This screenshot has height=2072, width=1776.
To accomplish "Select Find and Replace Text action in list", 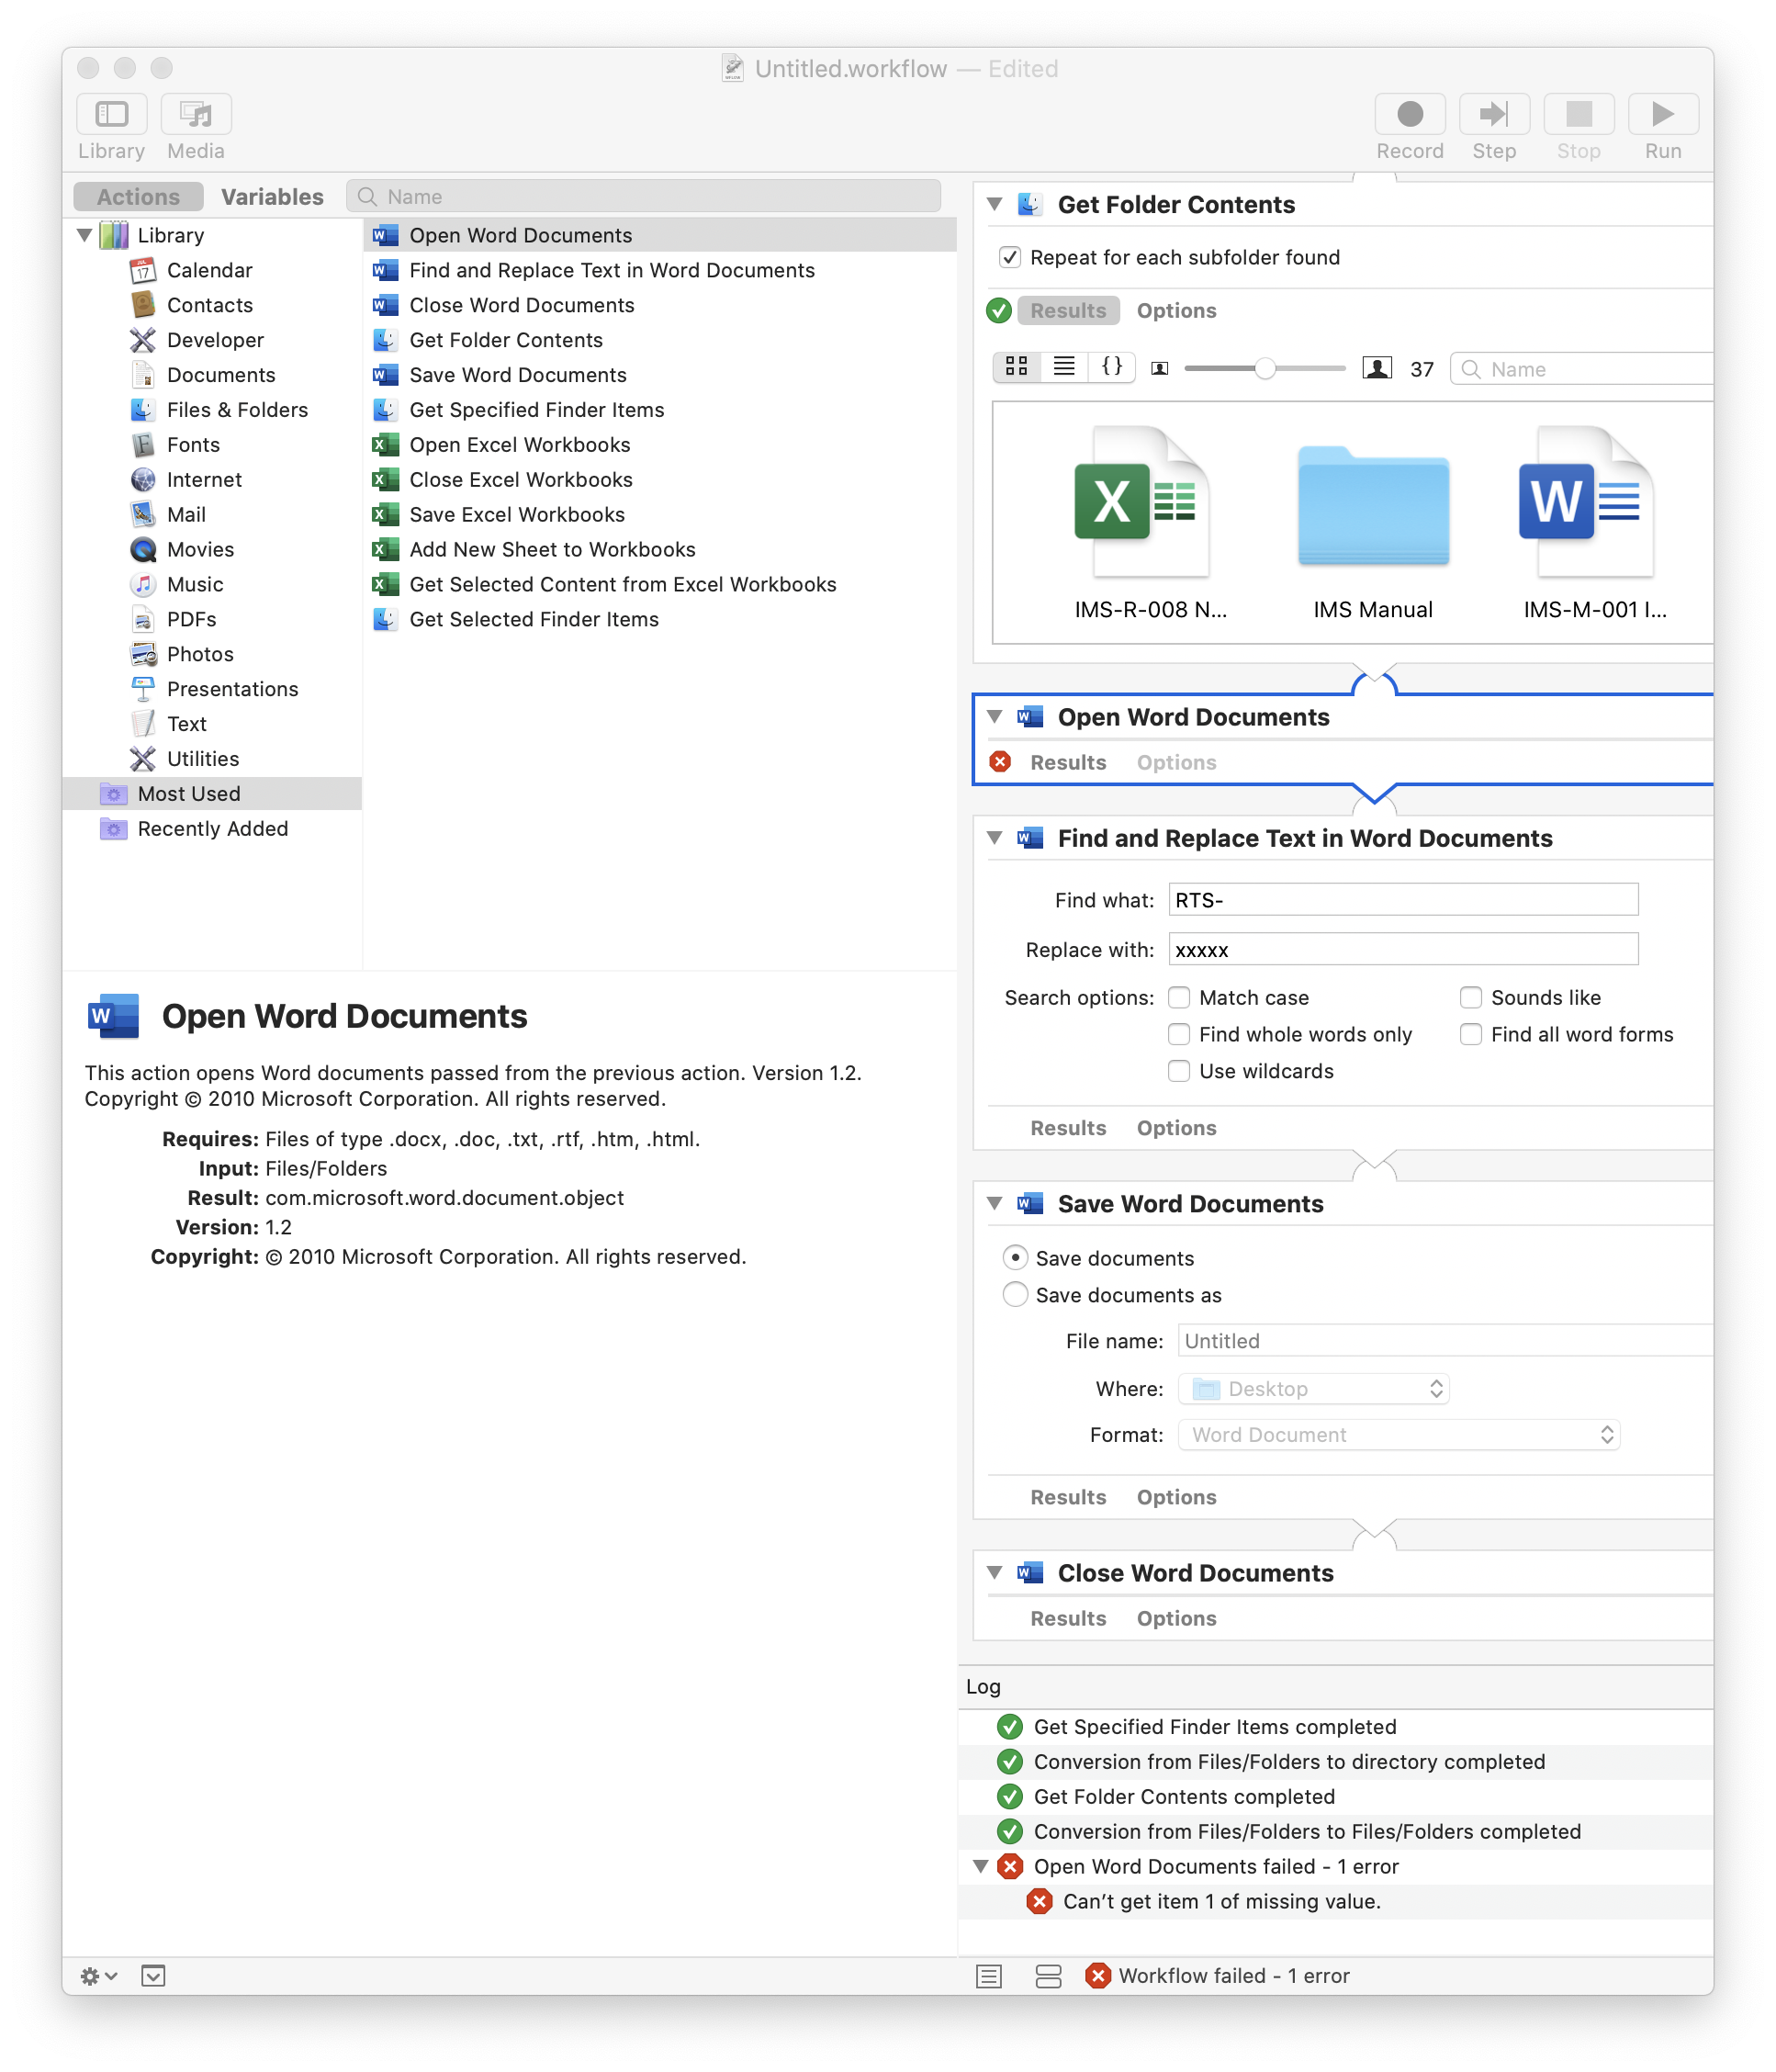I will [611, 270].
